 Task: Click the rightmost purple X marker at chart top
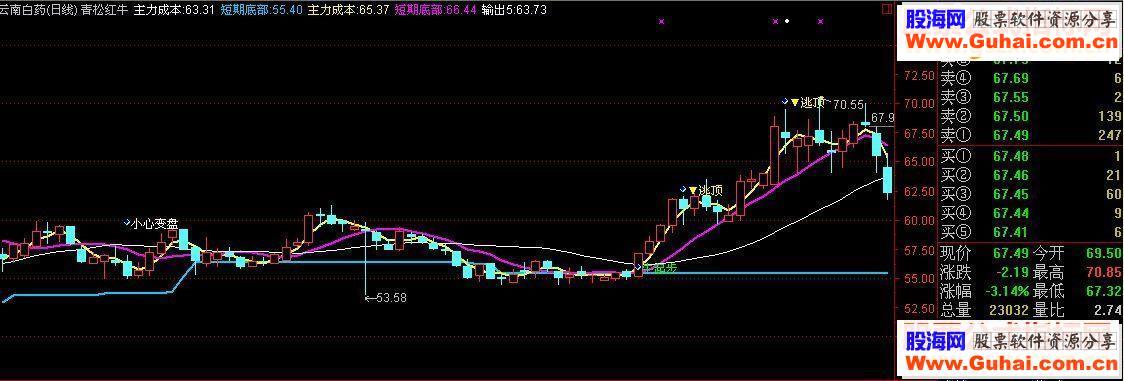[x=820, y=22]
